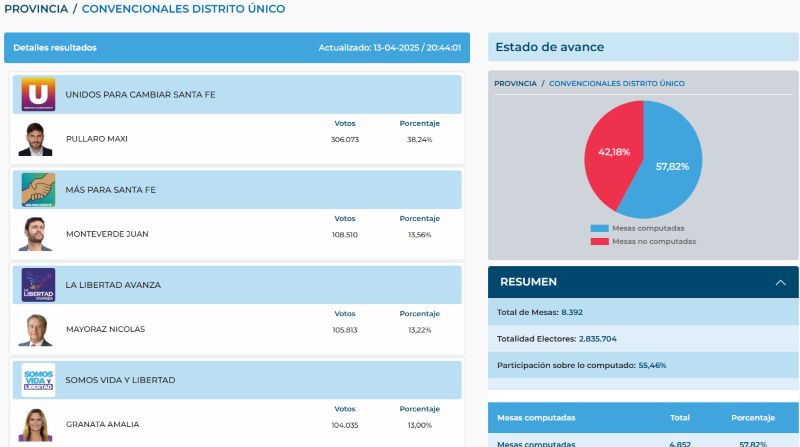Select Mayoraz Nicolas candidate photo
The height and width of the screenshot is (447, 800).
(35, 329)
